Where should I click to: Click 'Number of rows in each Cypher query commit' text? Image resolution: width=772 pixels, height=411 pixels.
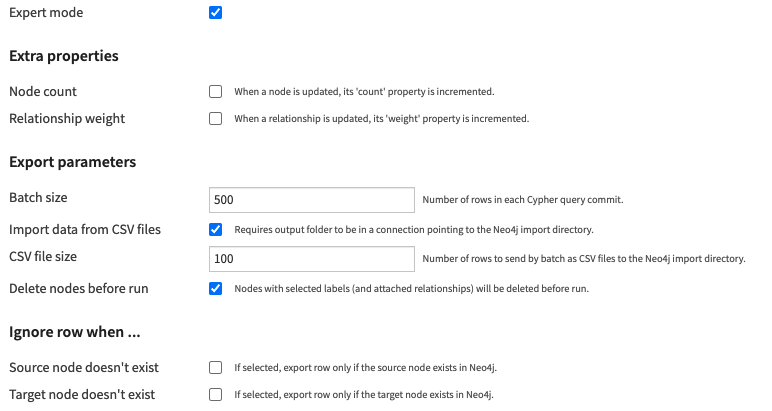pos(523,200)
